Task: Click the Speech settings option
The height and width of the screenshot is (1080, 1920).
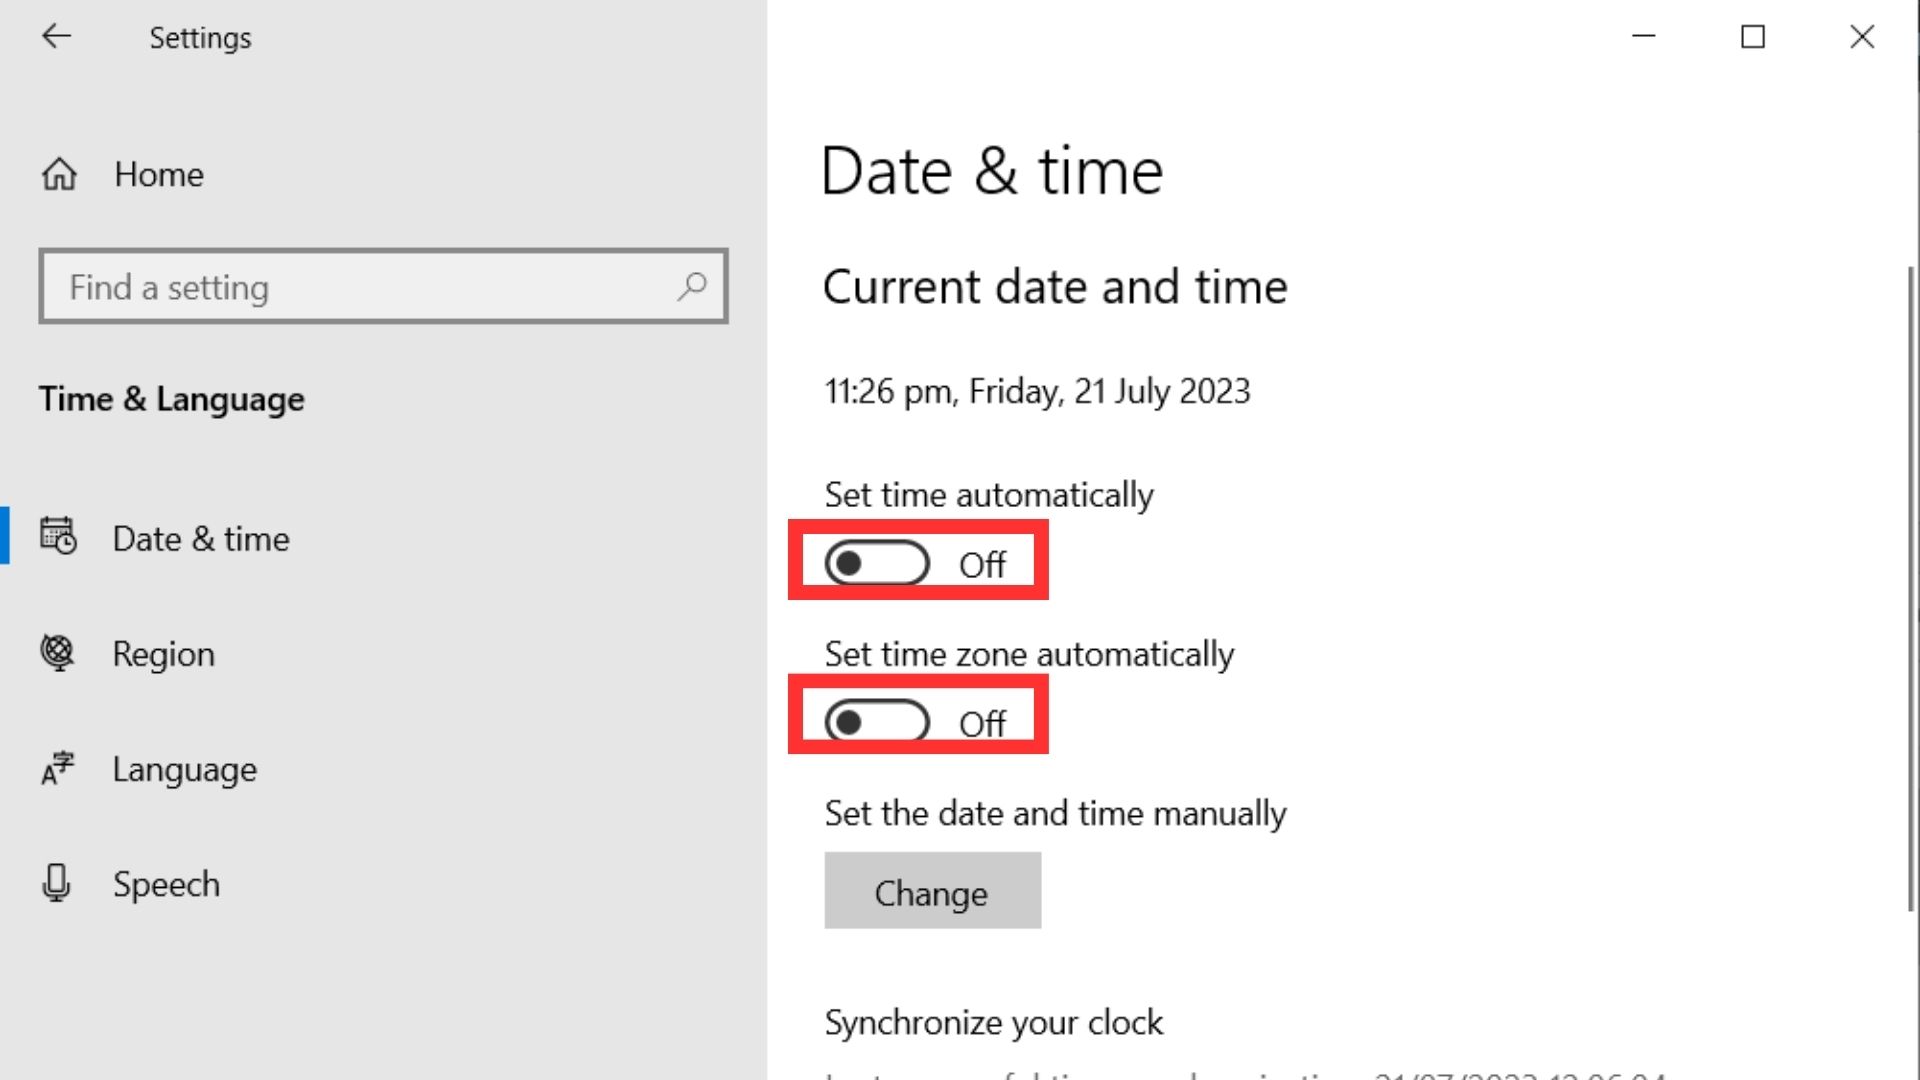Action: click(x=166, y=884)
